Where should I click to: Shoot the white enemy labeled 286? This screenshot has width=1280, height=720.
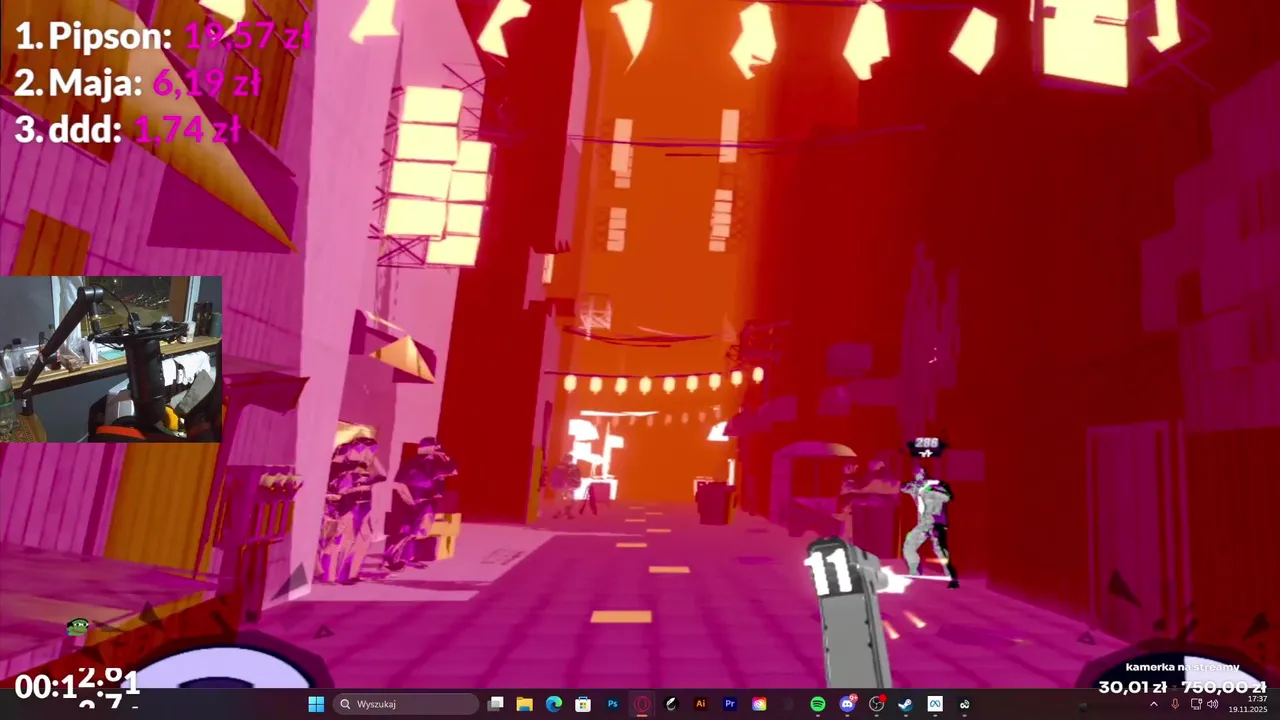coord(930,525)
